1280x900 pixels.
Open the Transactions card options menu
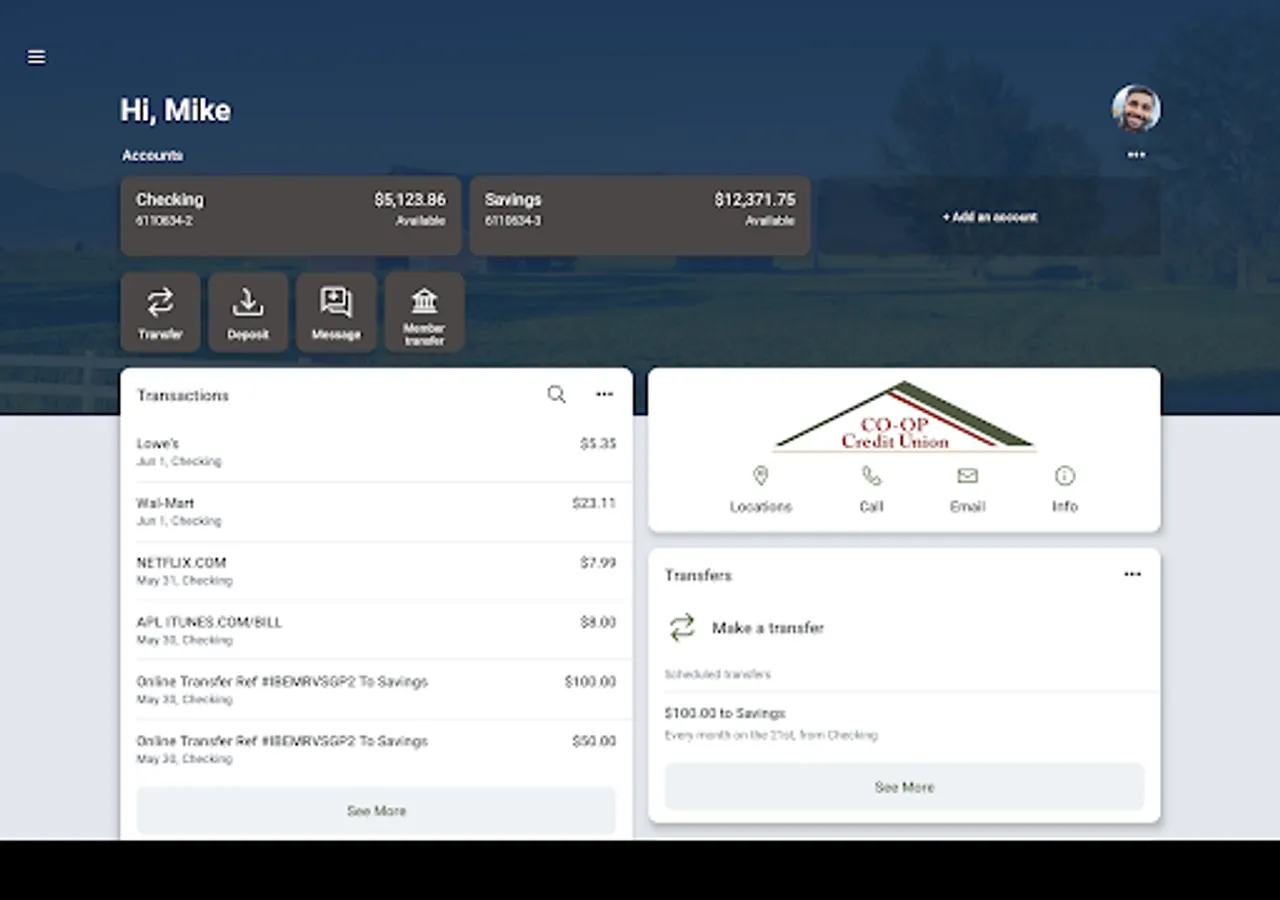pyautogui.click(x=605, y=395)
